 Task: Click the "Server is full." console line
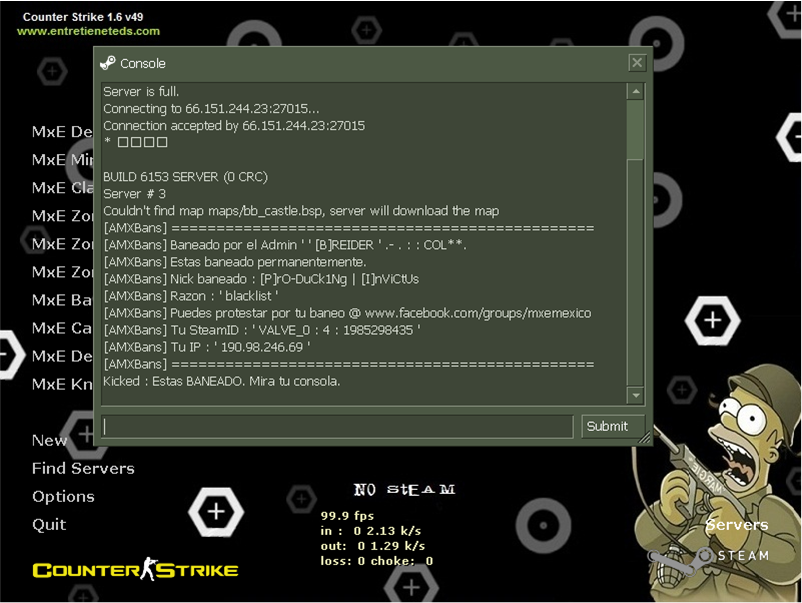(141, 92)
